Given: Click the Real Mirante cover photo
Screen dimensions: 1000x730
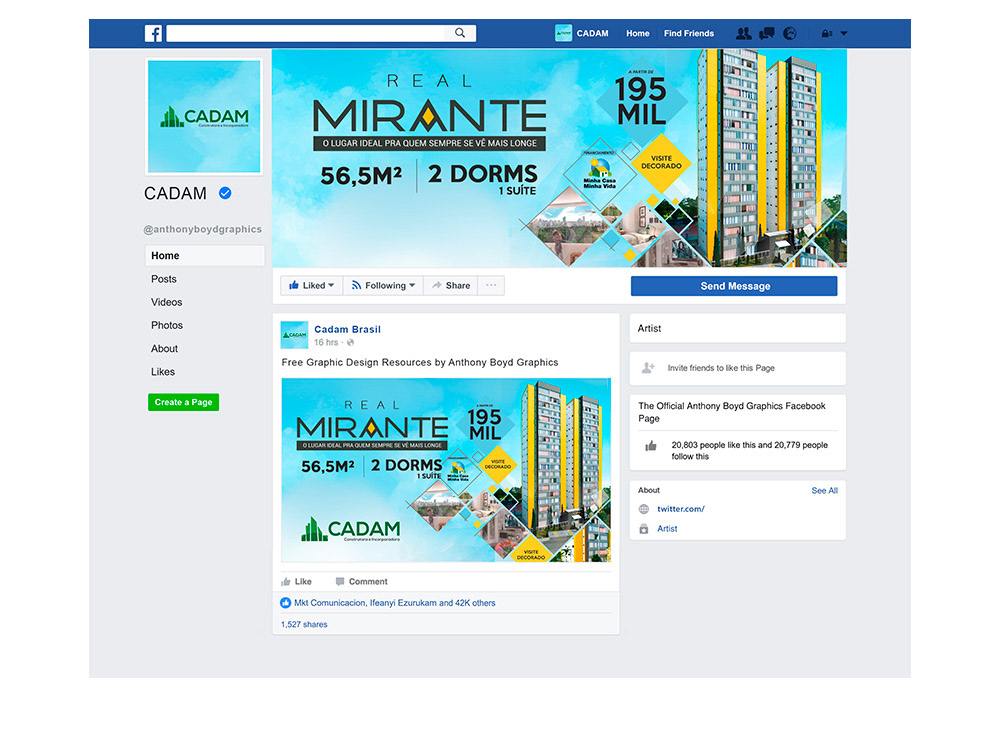Looking at the screenshot, I should 559,158.
